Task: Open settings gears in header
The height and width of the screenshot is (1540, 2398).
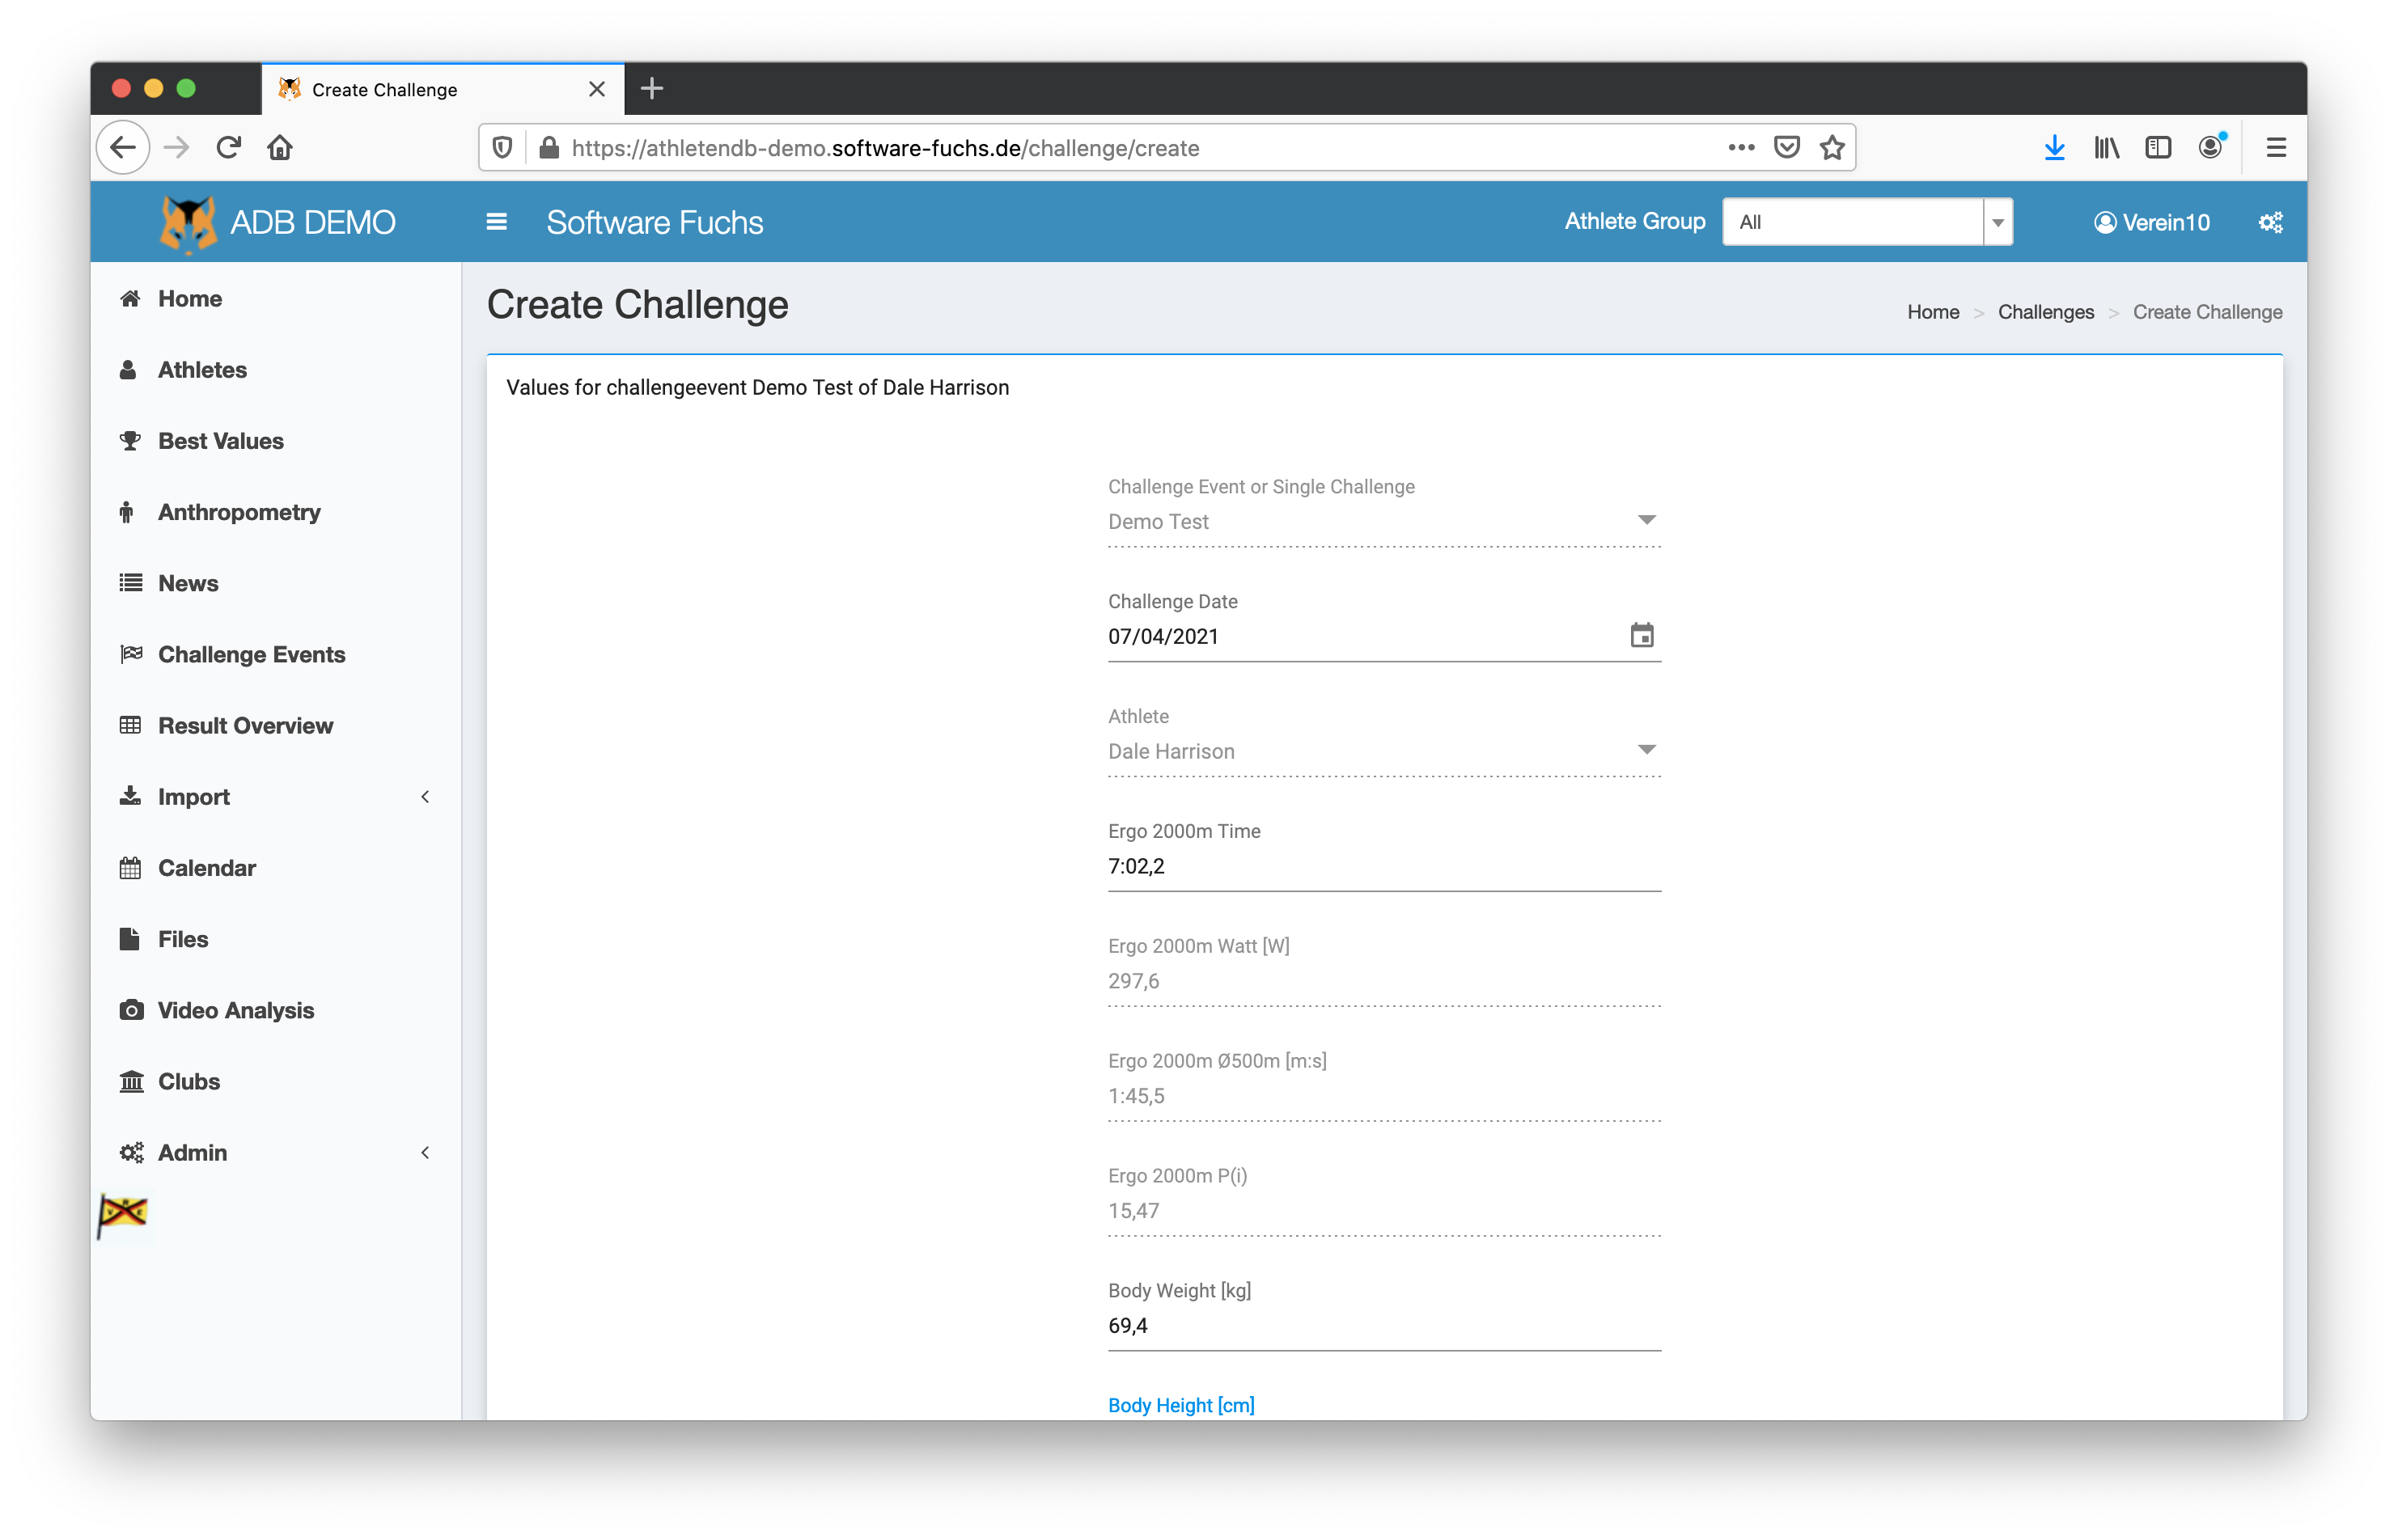Action: (x=2271, y=222)
